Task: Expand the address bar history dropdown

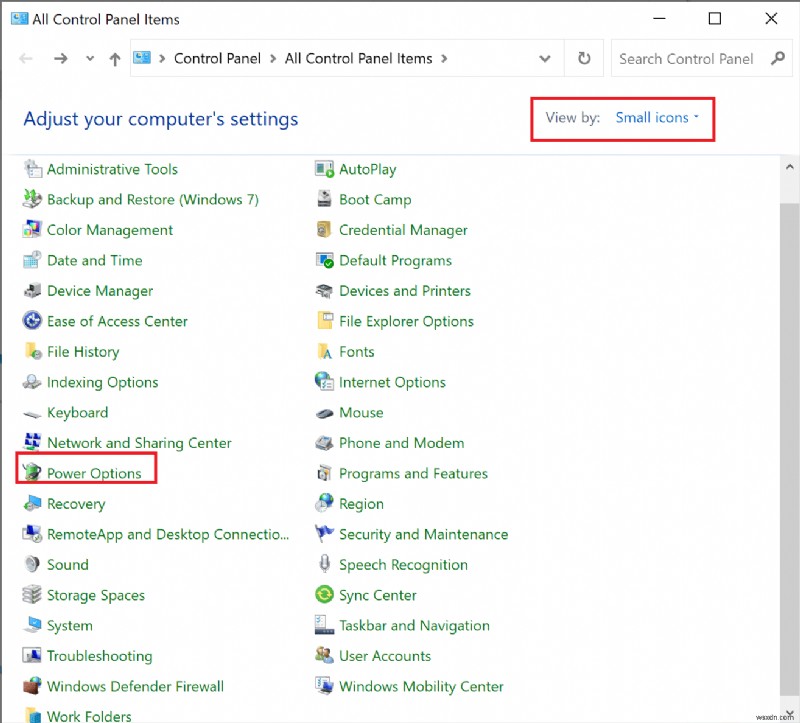Action: [x=544, y=59]
